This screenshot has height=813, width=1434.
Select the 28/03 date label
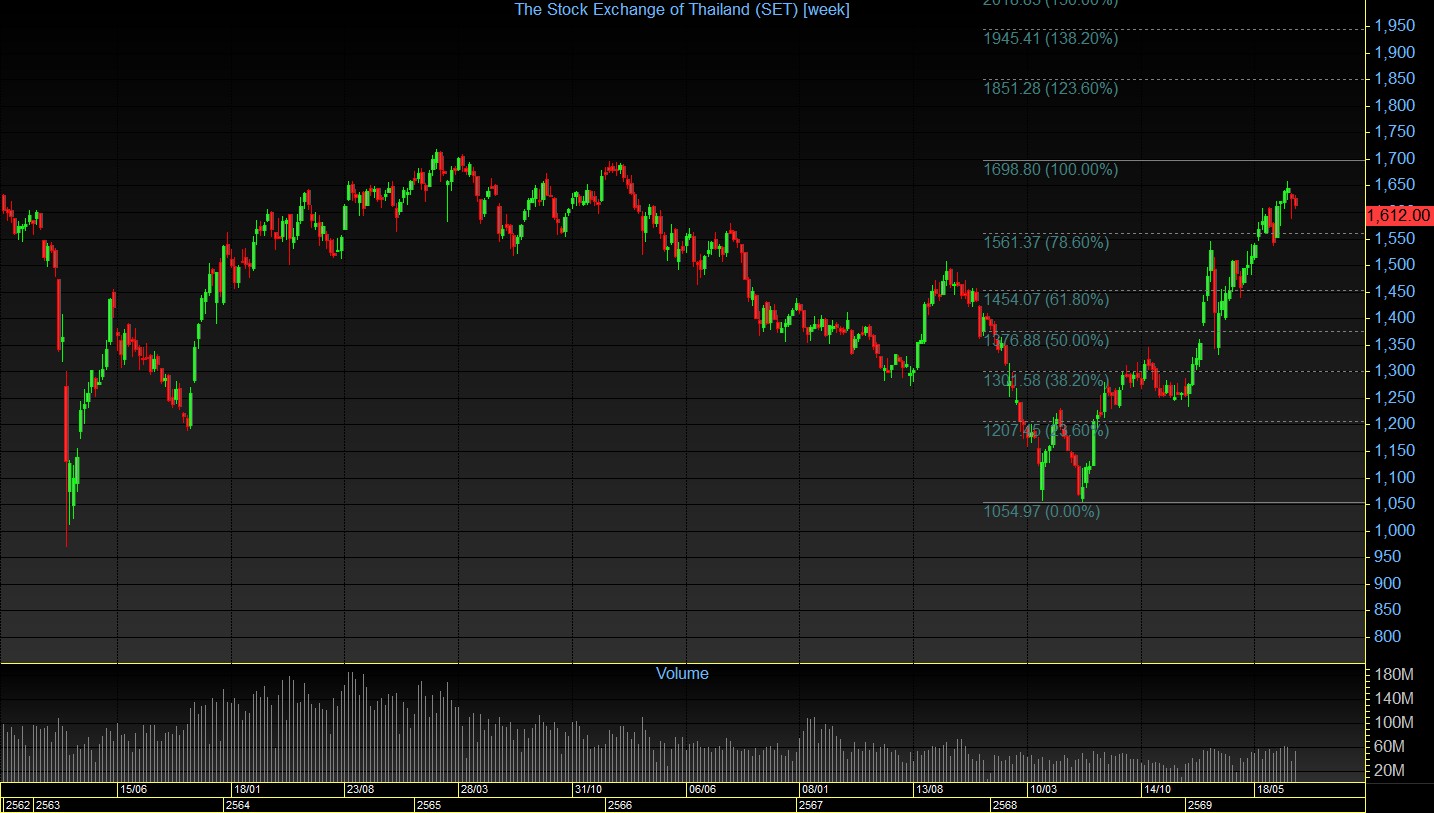point(475,790)
